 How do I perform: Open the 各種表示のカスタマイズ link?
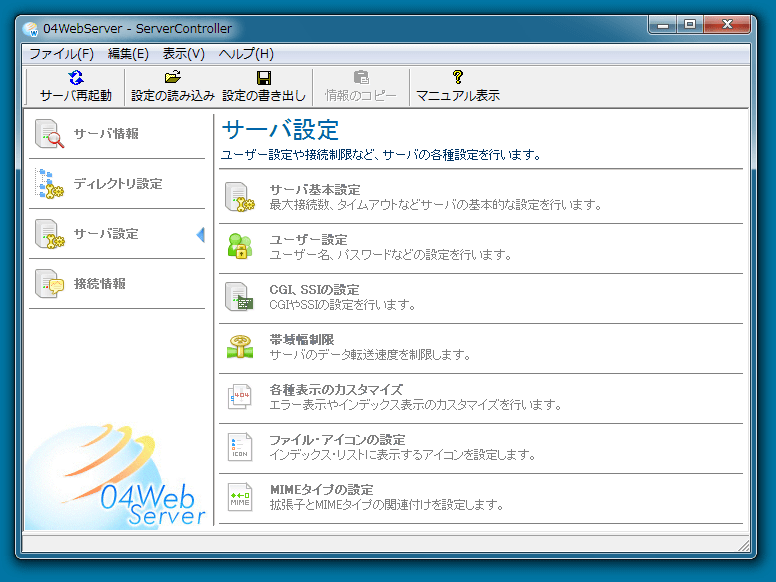[x=336, y=389]
